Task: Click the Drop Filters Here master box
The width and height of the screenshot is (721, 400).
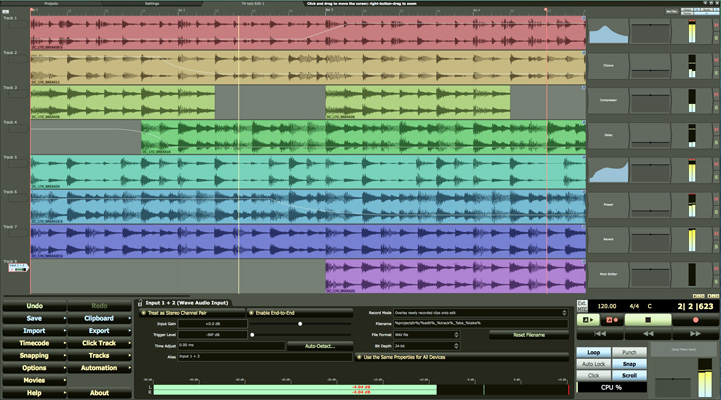Action: pos(684,350)
